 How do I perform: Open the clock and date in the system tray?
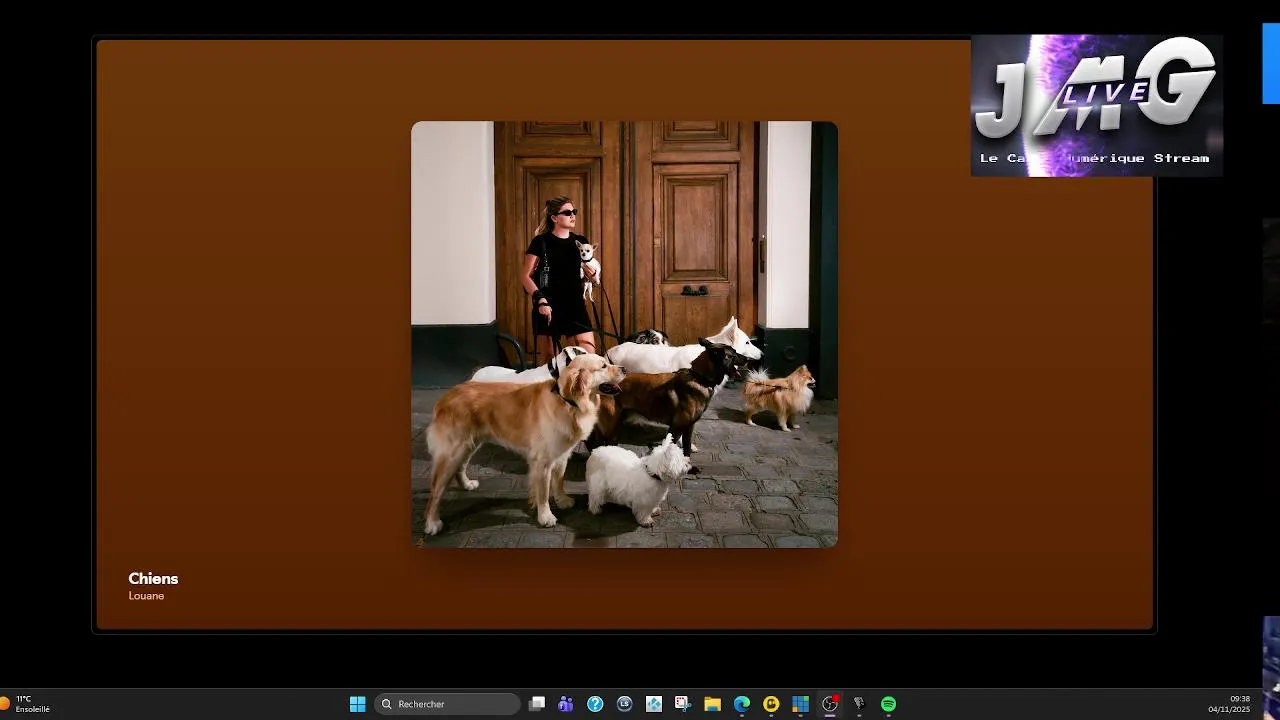point(1229,704)
